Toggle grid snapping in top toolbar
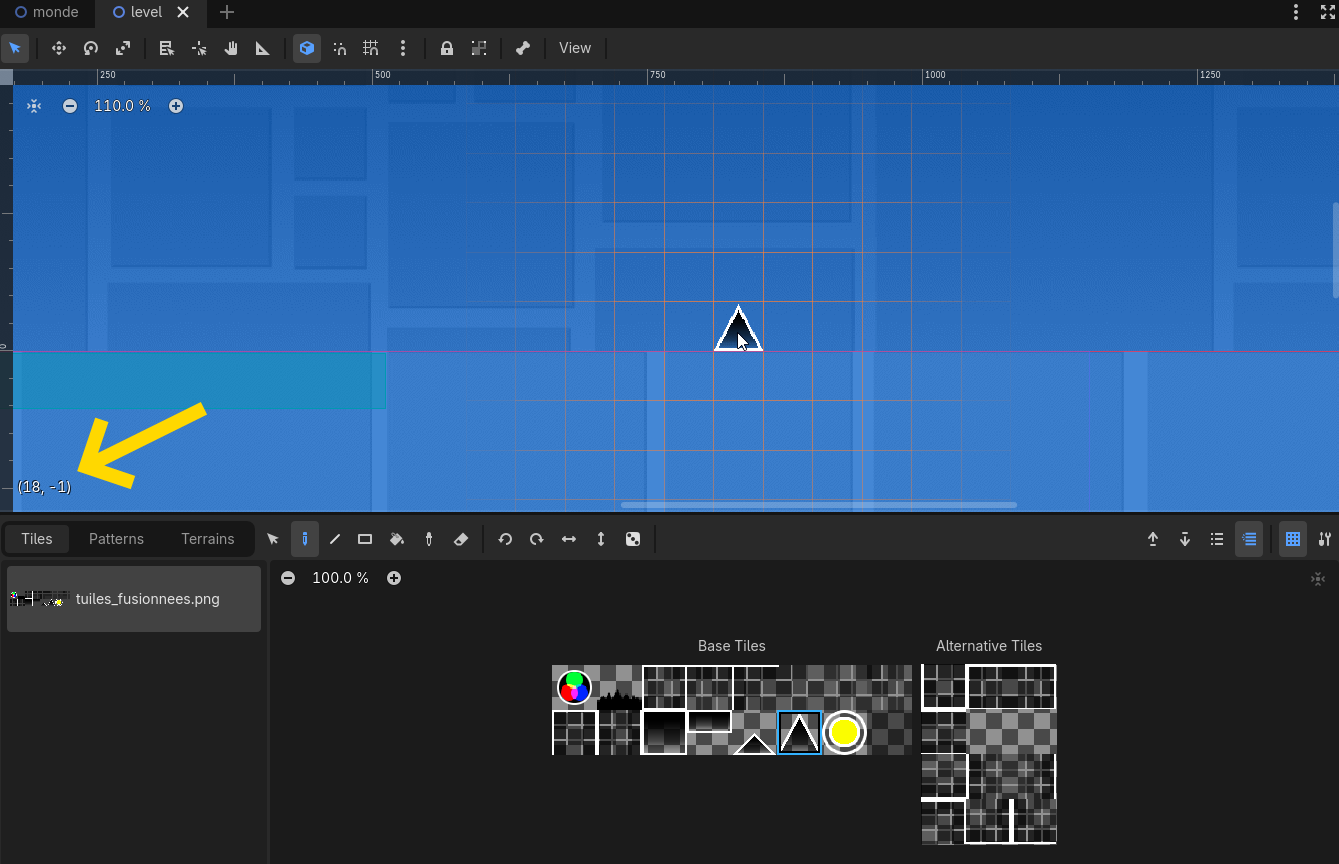 pos(371,48)
